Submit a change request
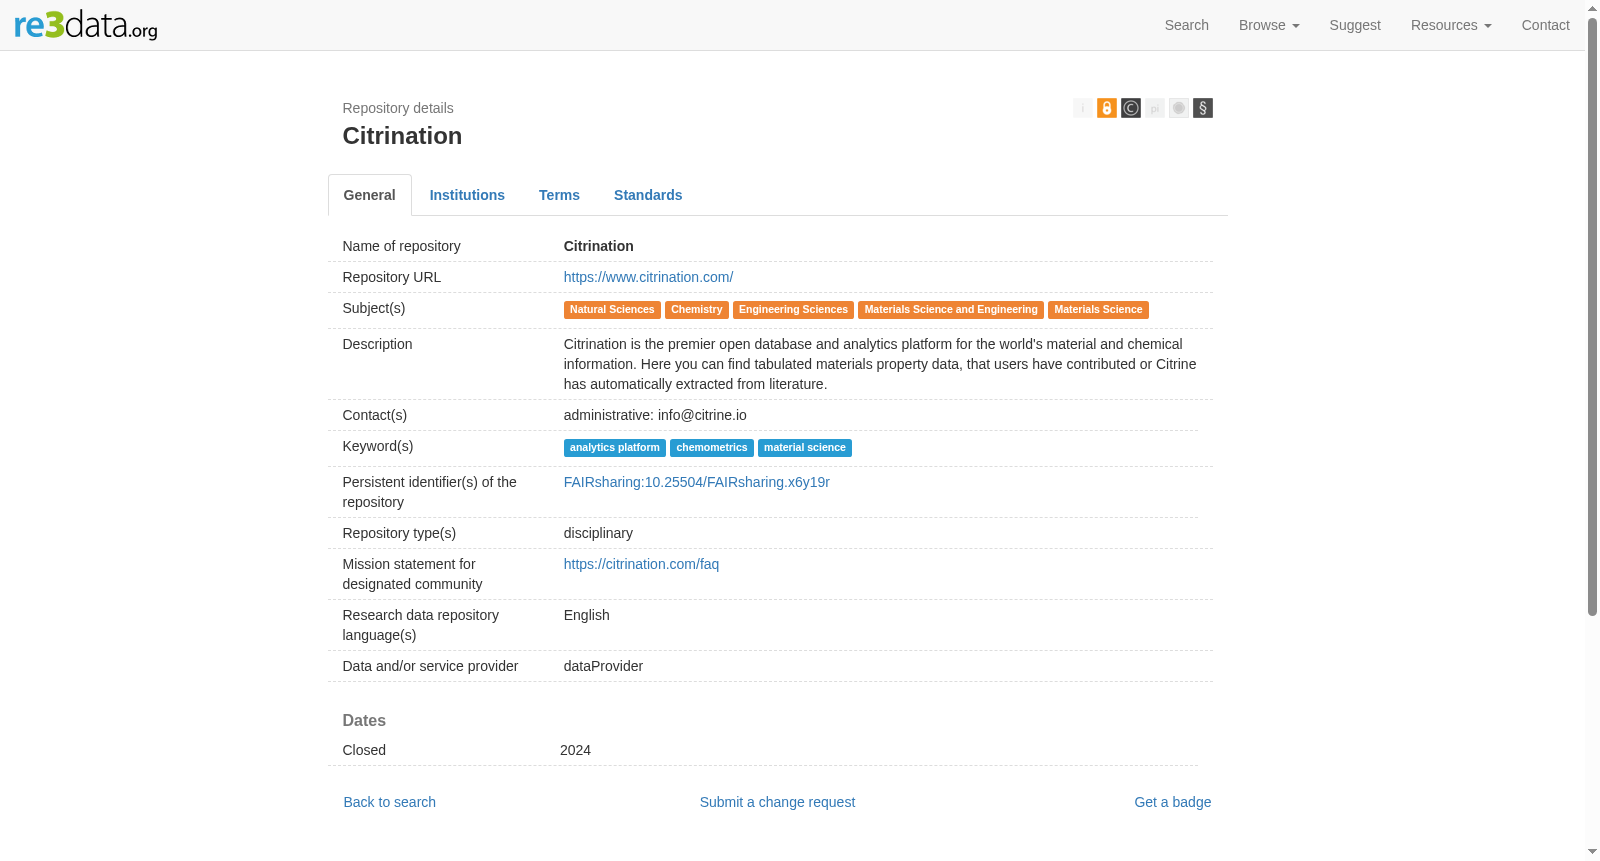This screenshot has width=1600, height=861. 777,802
